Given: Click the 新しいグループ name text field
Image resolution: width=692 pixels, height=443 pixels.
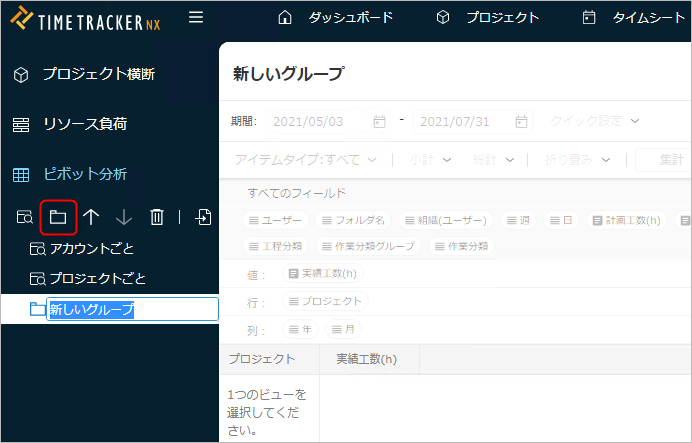Looking at the screenshot, I should (x=132, y=309).
